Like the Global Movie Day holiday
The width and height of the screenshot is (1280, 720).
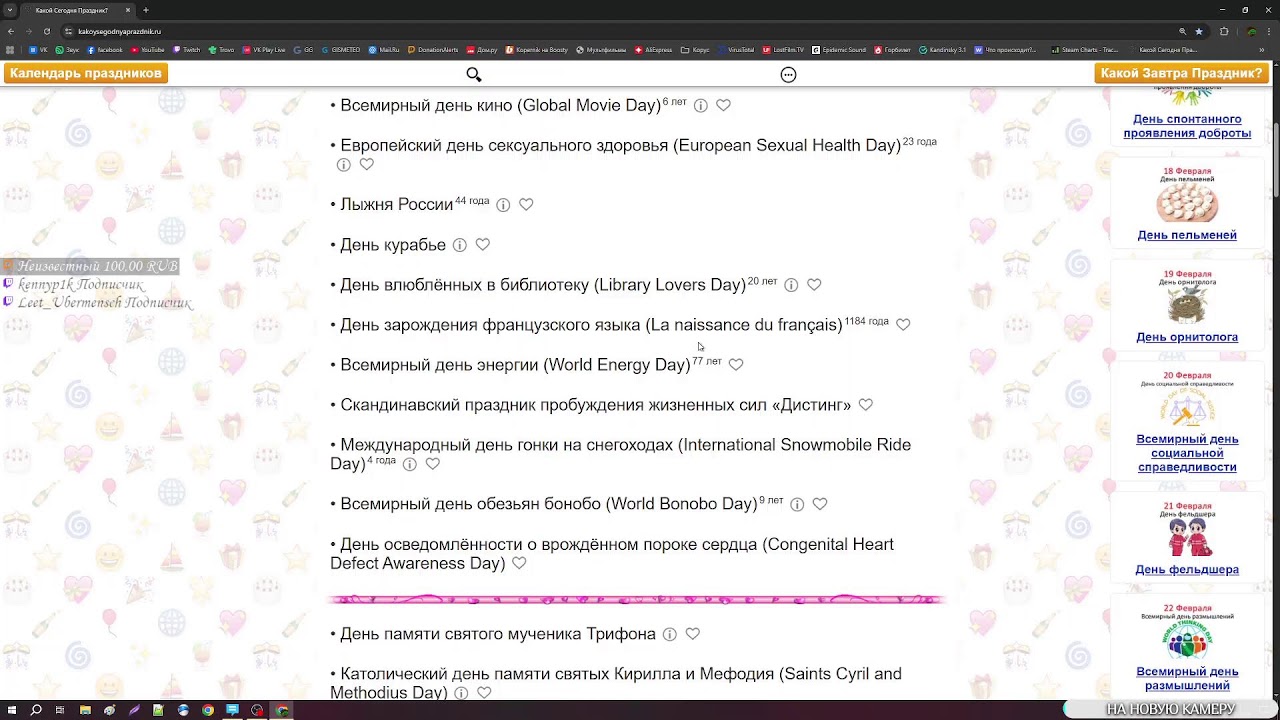click(x=723, y=105)
